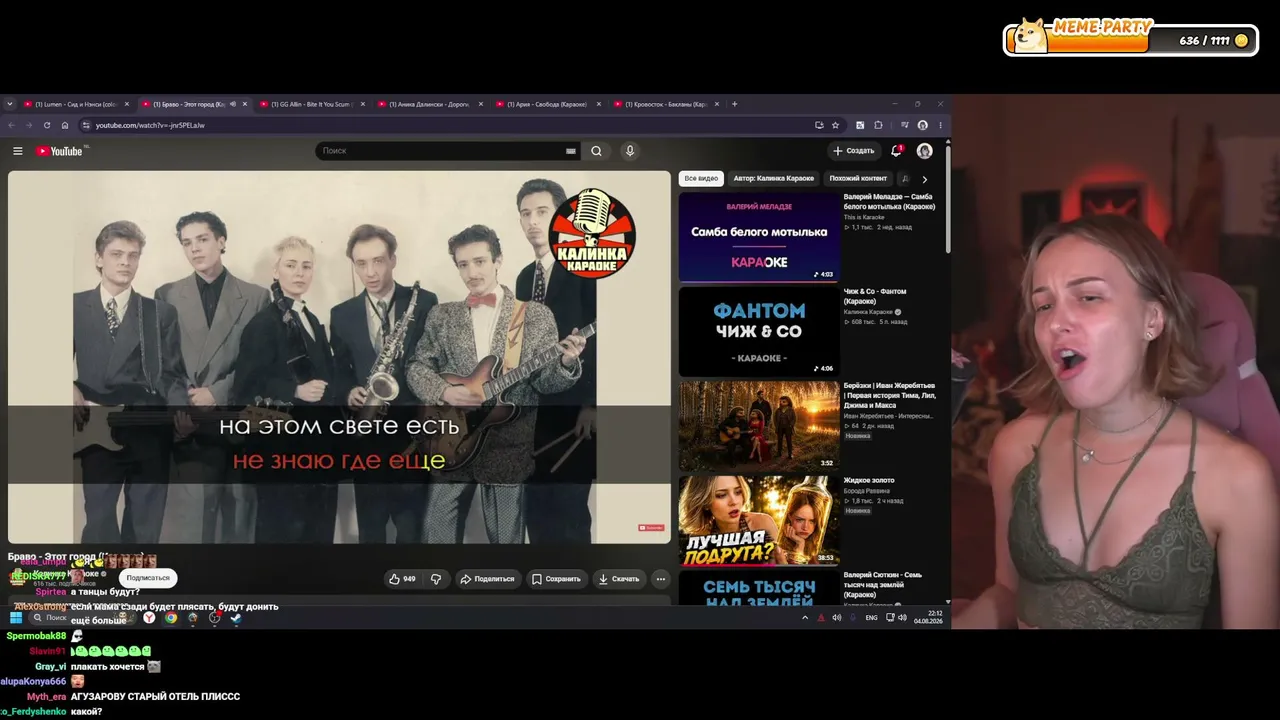Open a new browser tab
Screen dimensions: 1280x720
pyautogui.click(x=734, y=104)
